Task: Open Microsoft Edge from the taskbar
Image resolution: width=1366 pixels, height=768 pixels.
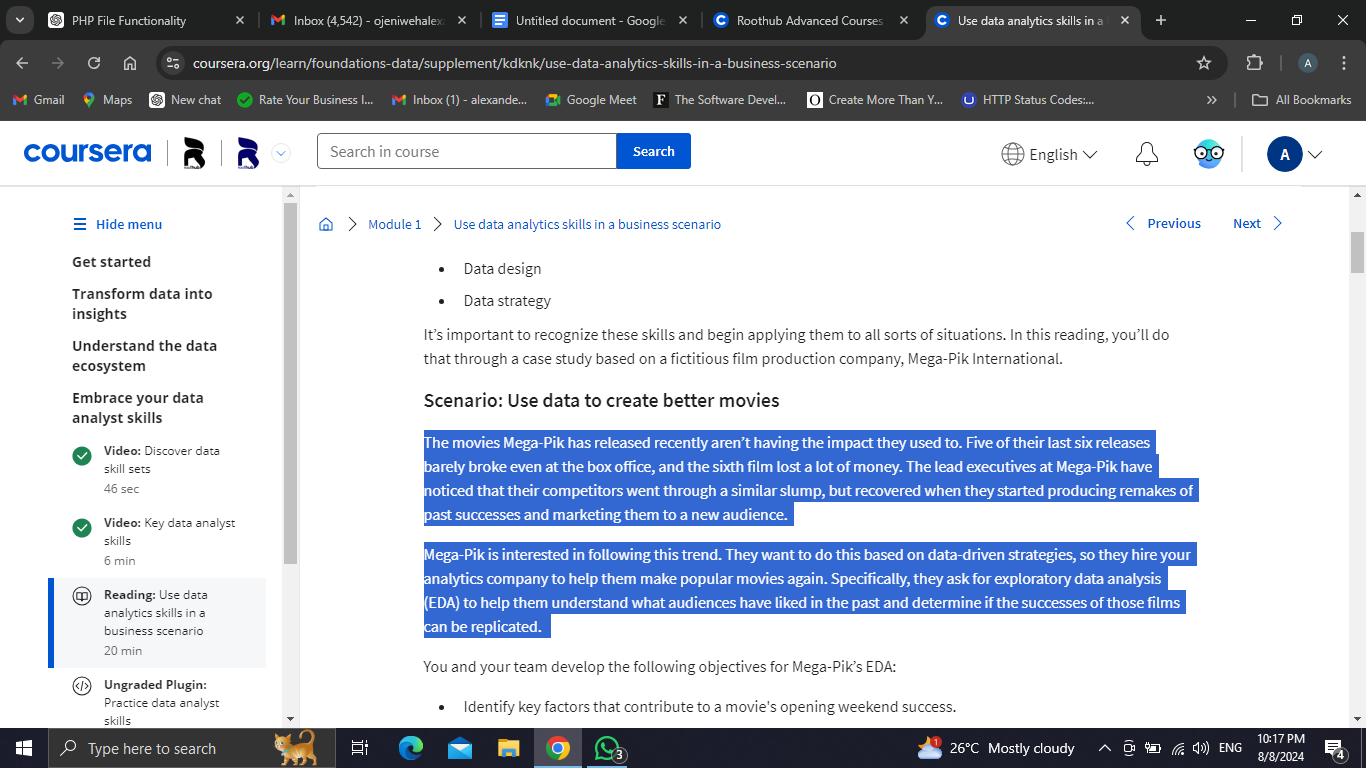Action: point(411,748)
